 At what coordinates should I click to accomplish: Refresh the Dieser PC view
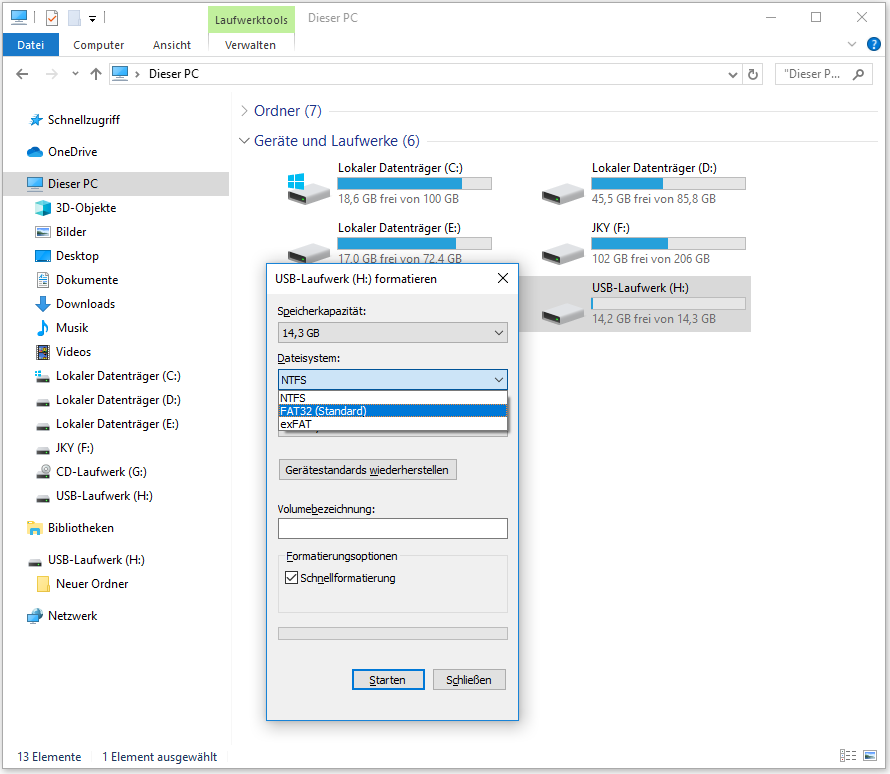coord(753,74)
